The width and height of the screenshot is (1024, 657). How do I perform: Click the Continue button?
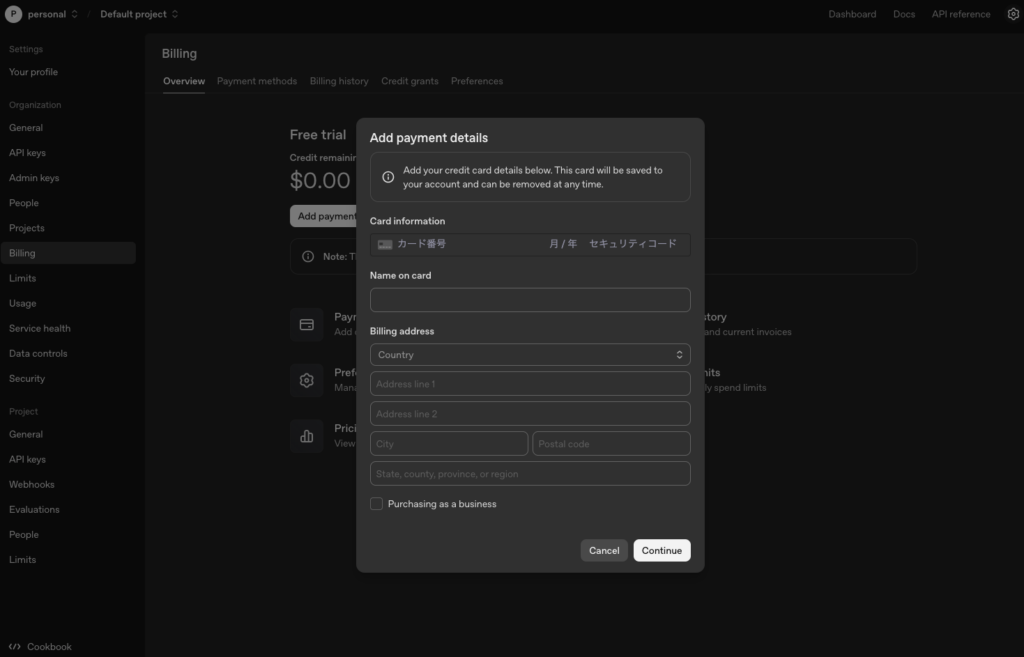[x=662, y=550]
